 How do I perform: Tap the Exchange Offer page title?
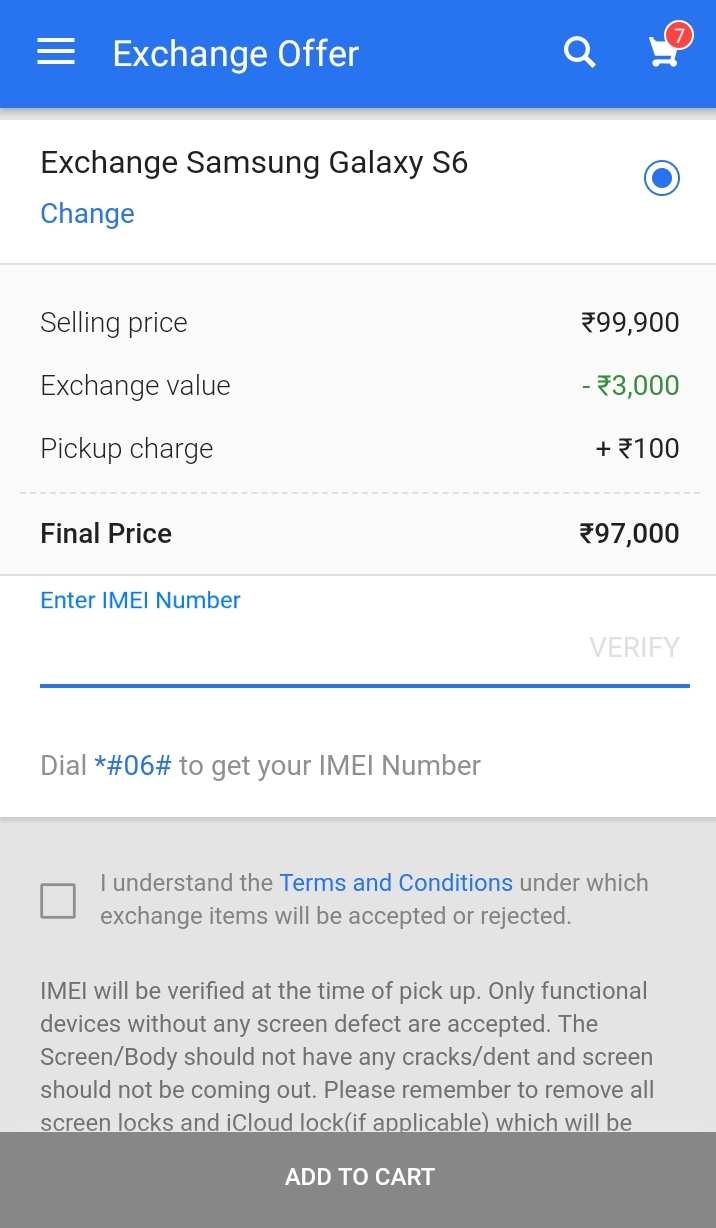[235, 54]
